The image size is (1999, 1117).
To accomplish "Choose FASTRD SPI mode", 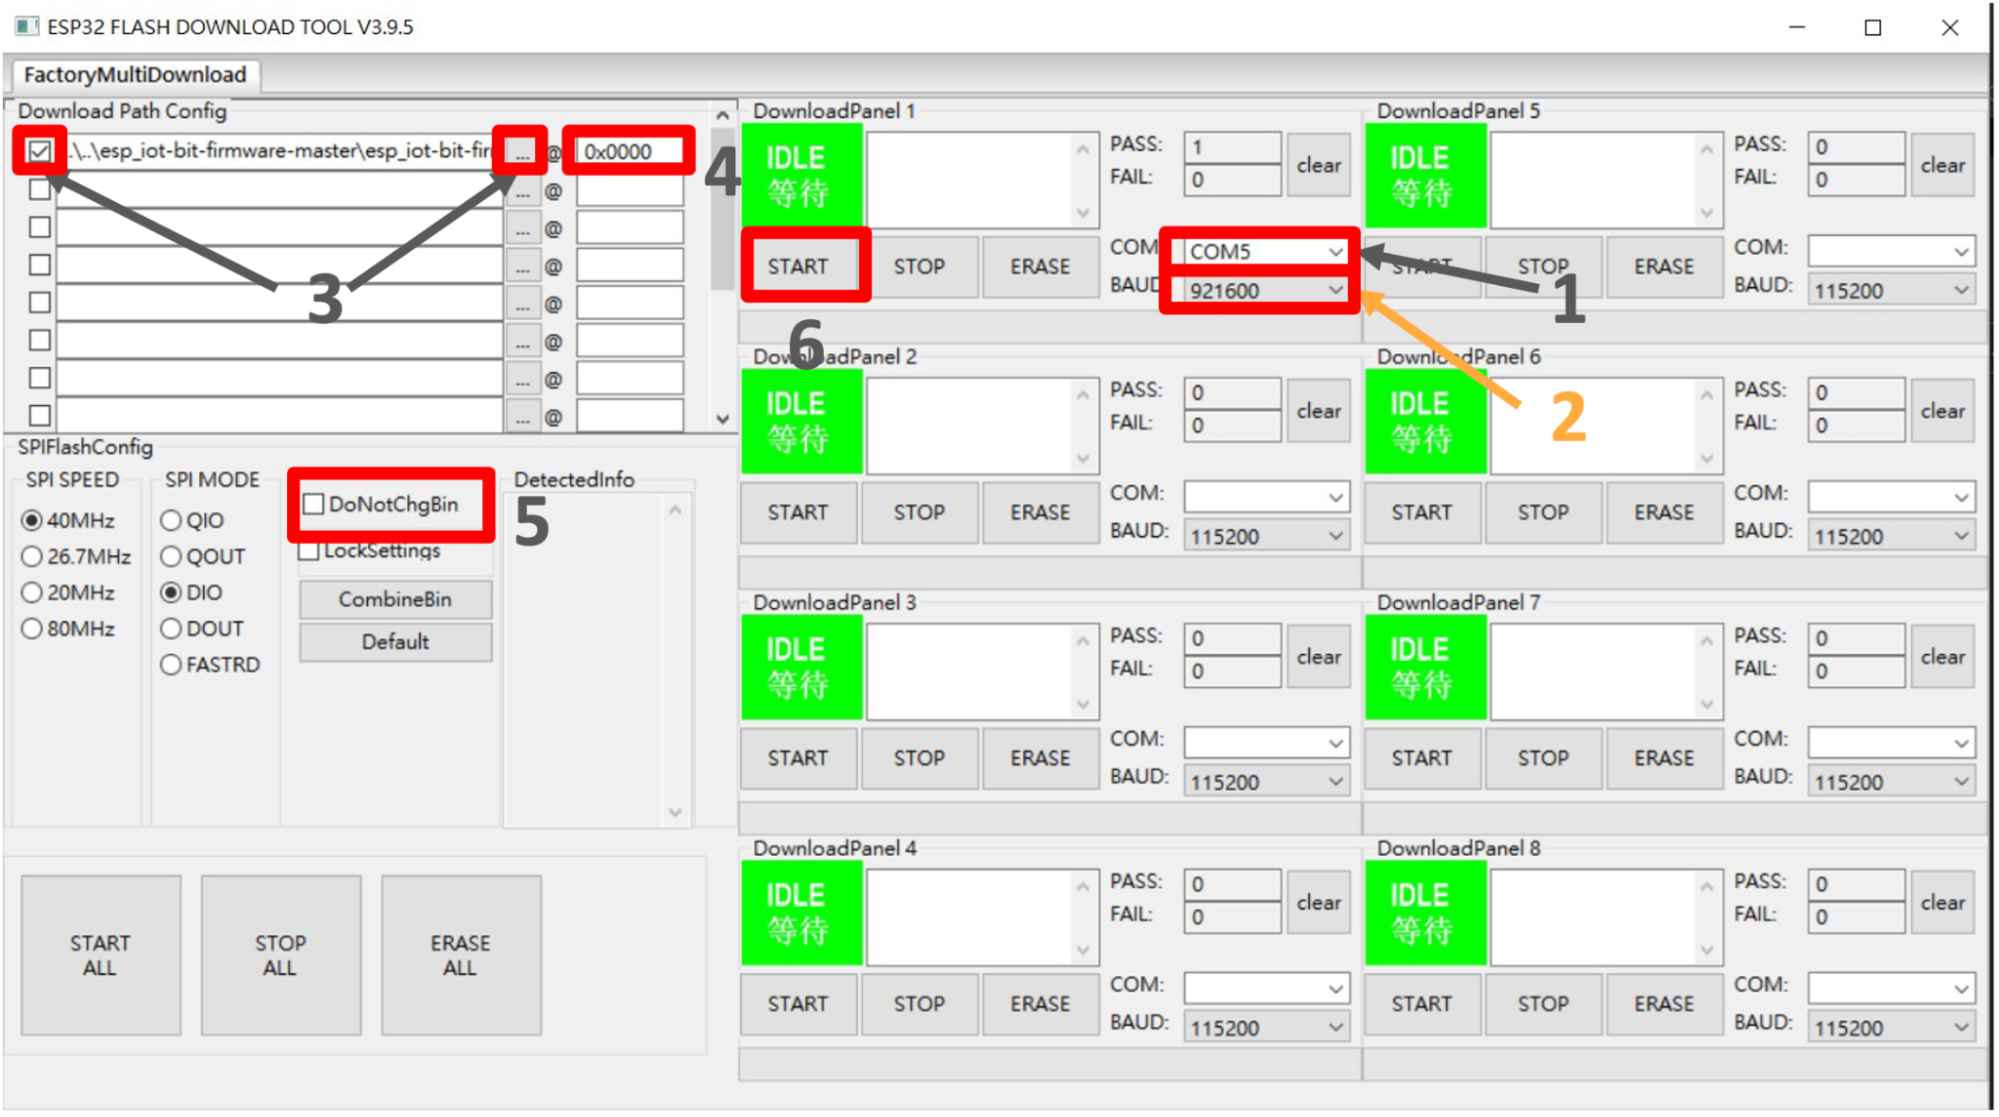I will coord(210,664).
